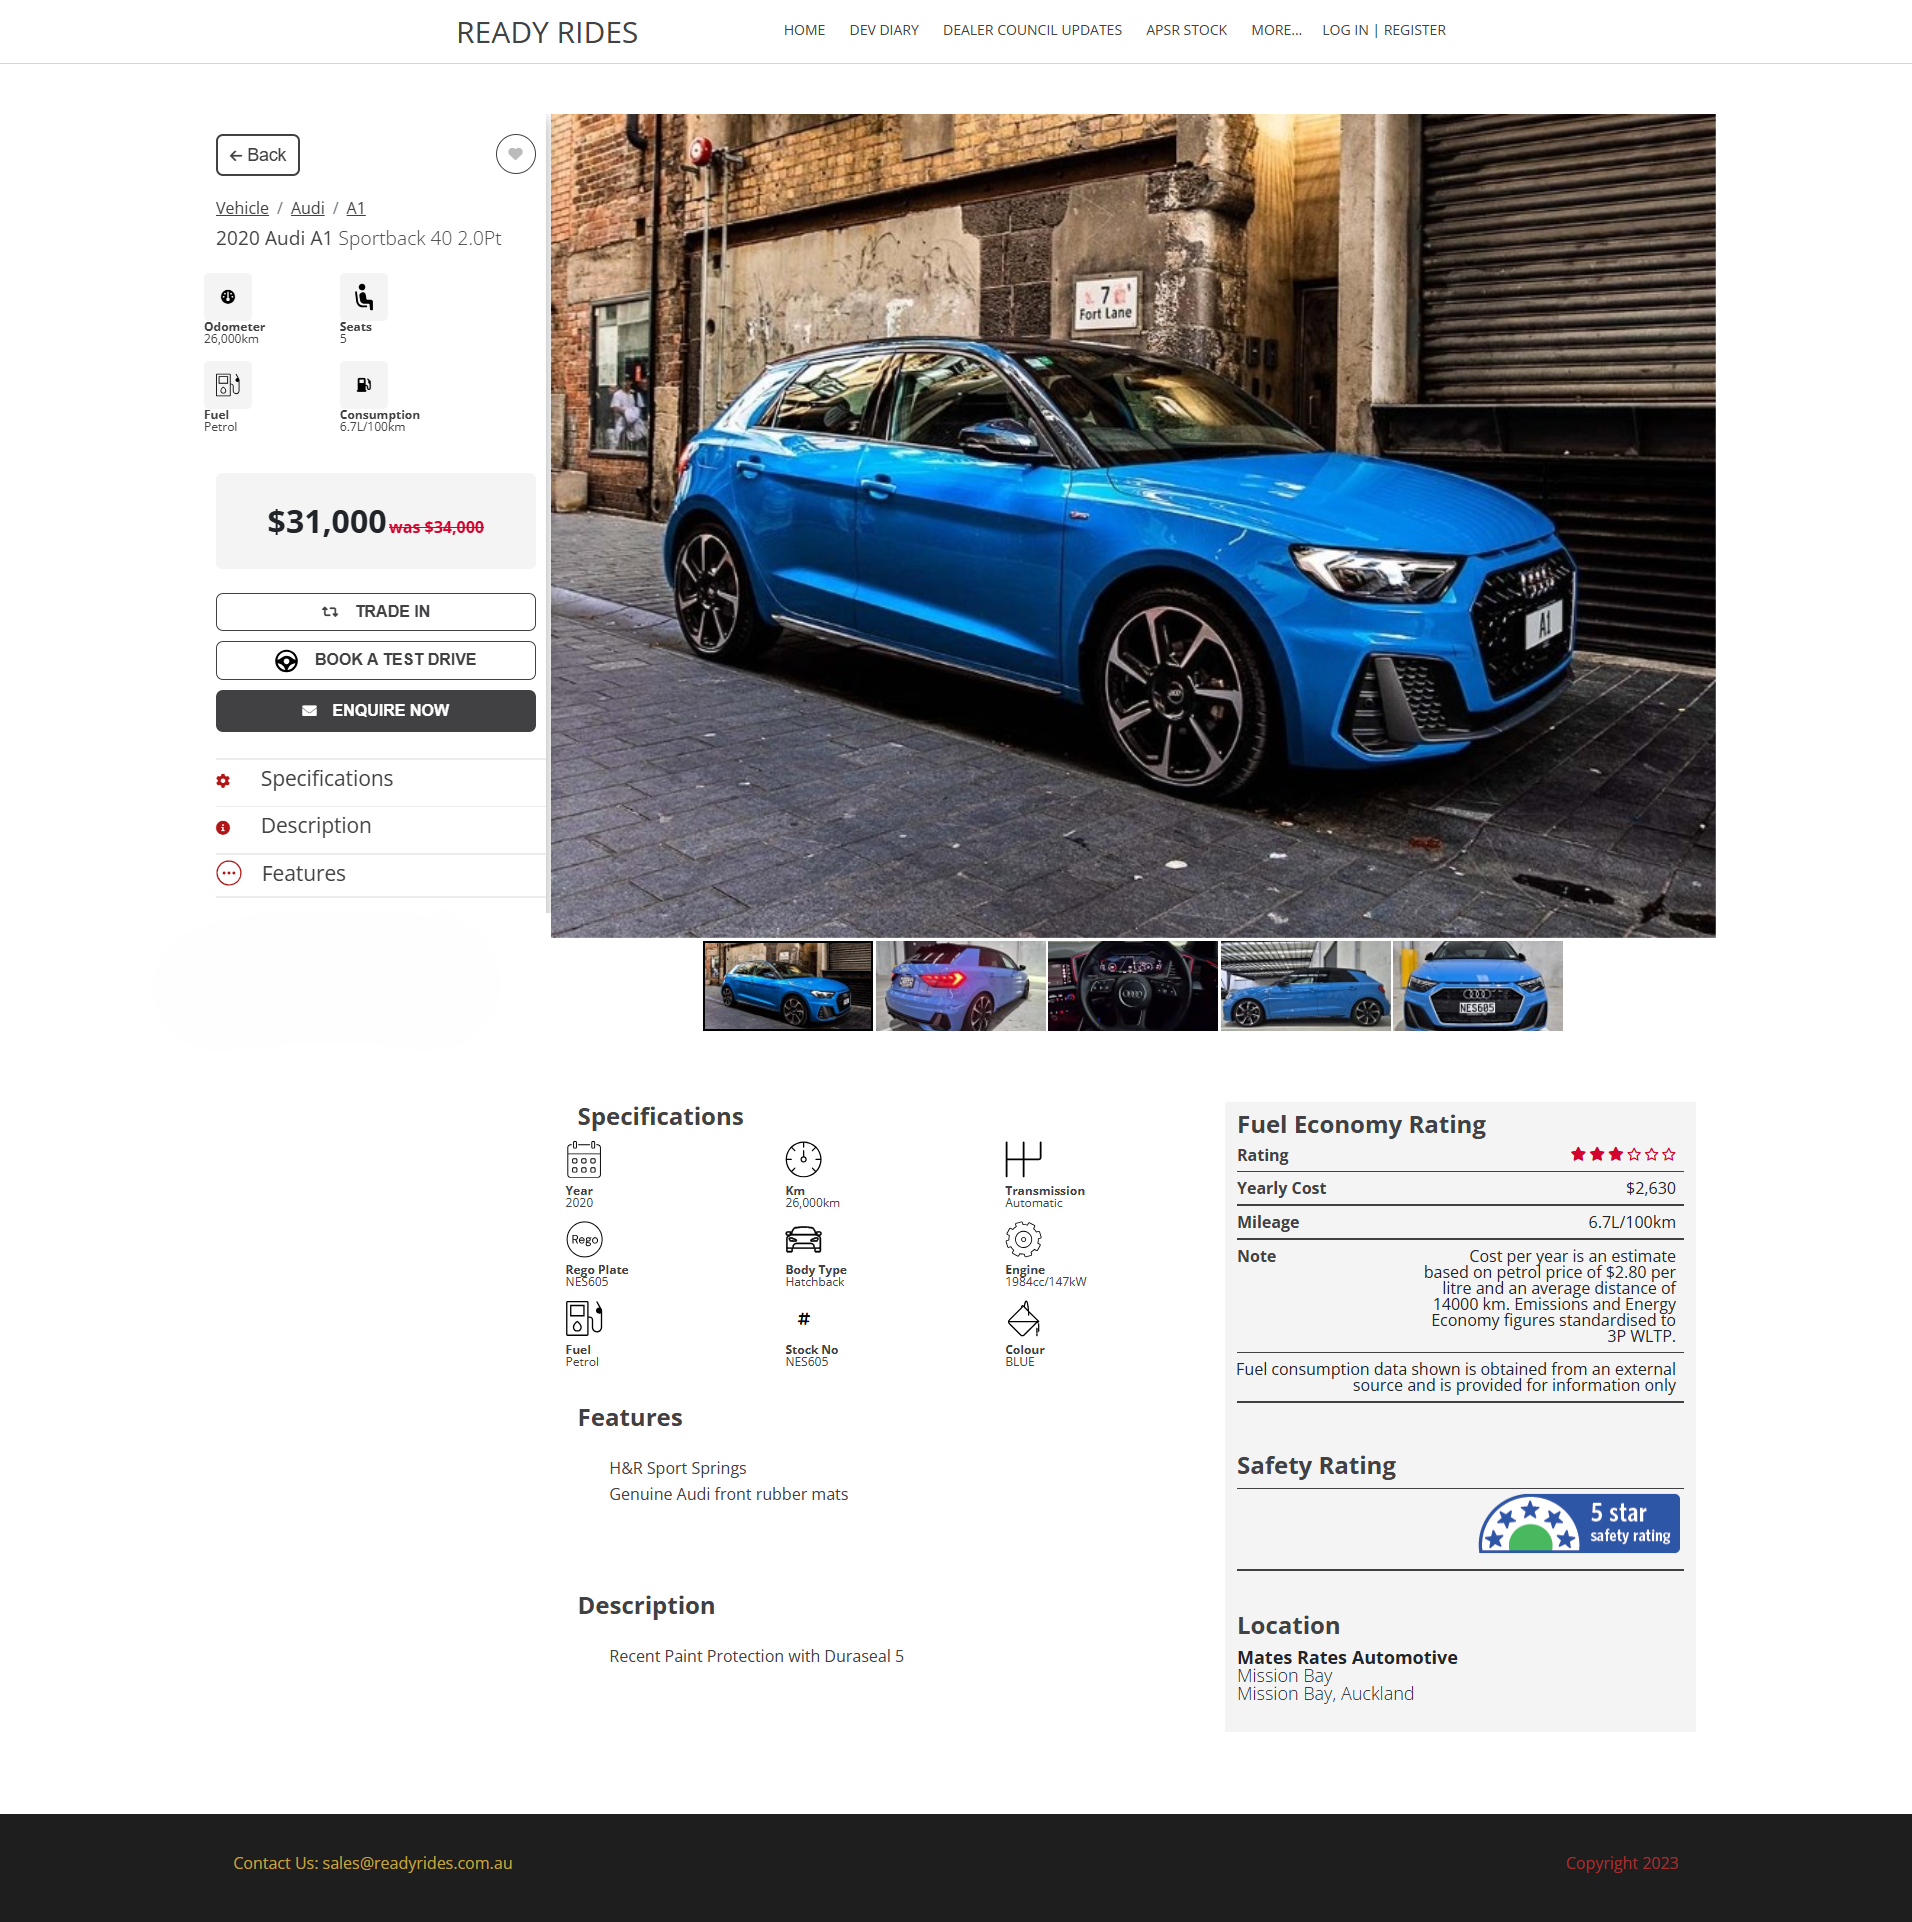The image size is (1912, 1922).
Task: Click the fuel economy star rating
Action: [x=1622, y=1155]
